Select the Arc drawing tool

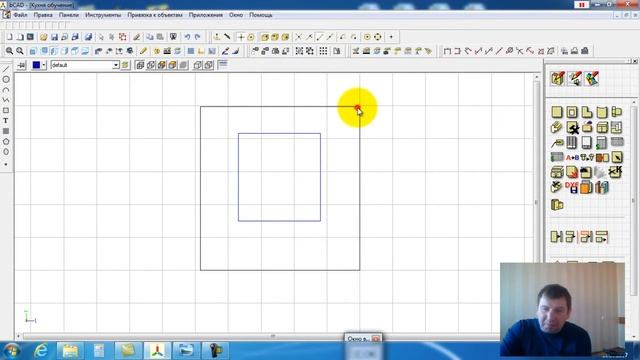coord(6,90)
